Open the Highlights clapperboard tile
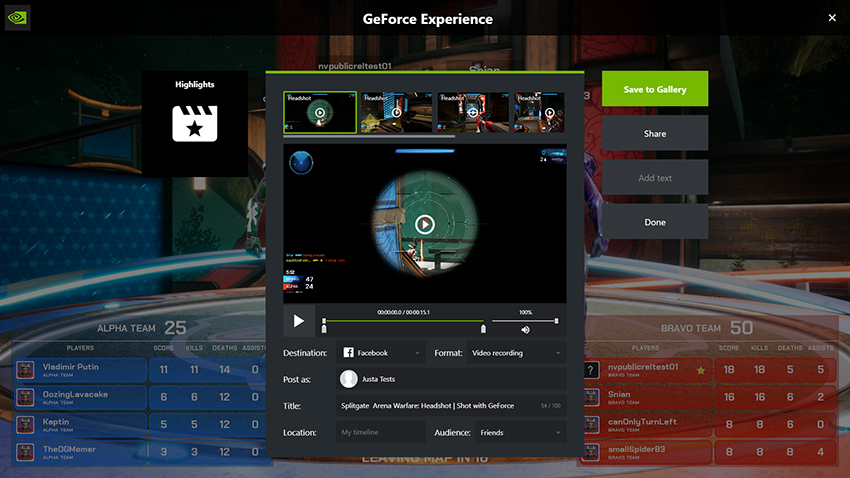Image resolution: width=850 pixels, height=478 pixels. pos(195,123)
